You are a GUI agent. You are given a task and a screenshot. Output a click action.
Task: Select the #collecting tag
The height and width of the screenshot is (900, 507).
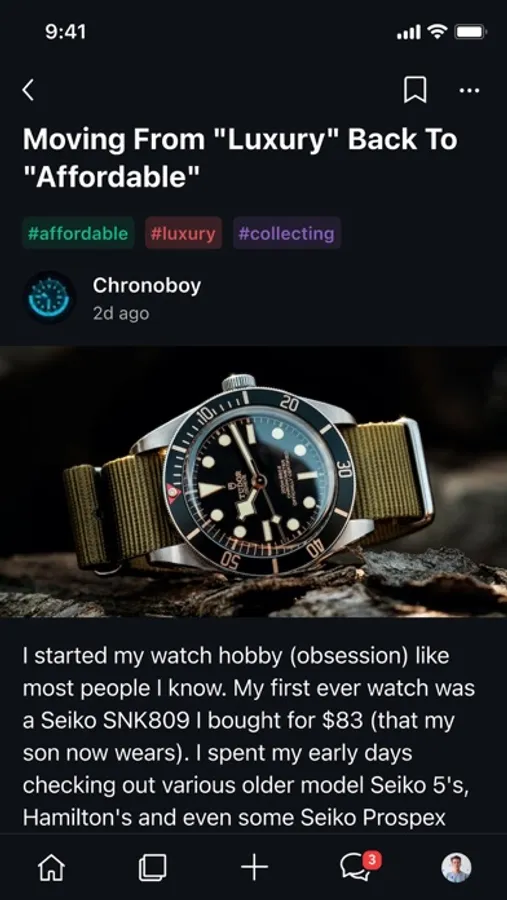click(x=287, y=233)
